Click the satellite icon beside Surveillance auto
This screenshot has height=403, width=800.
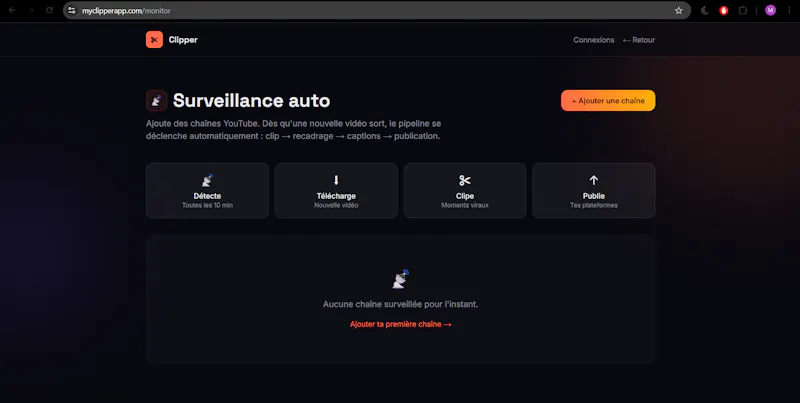click(x=157, y=100)
